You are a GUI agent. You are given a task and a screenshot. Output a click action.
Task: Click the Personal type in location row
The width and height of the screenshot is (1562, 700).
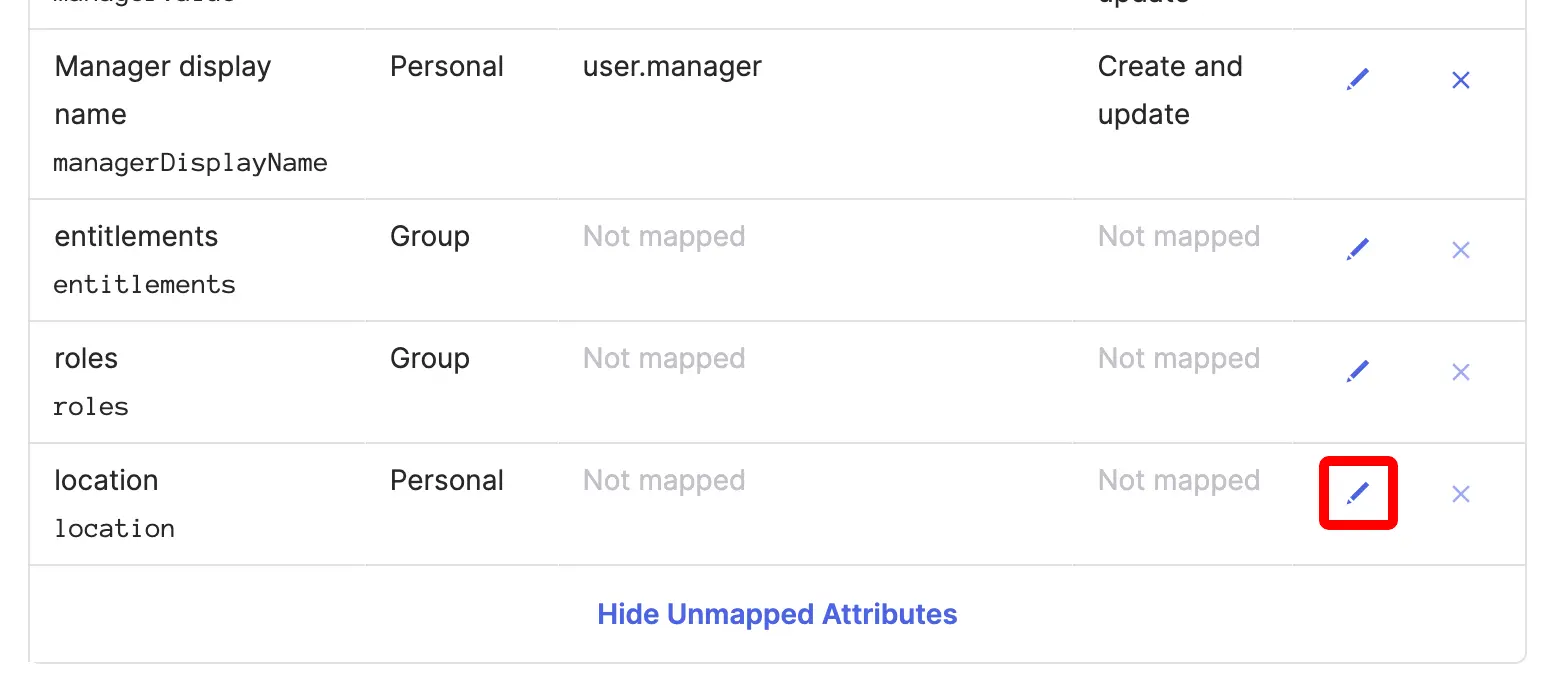tap(447, 481)
